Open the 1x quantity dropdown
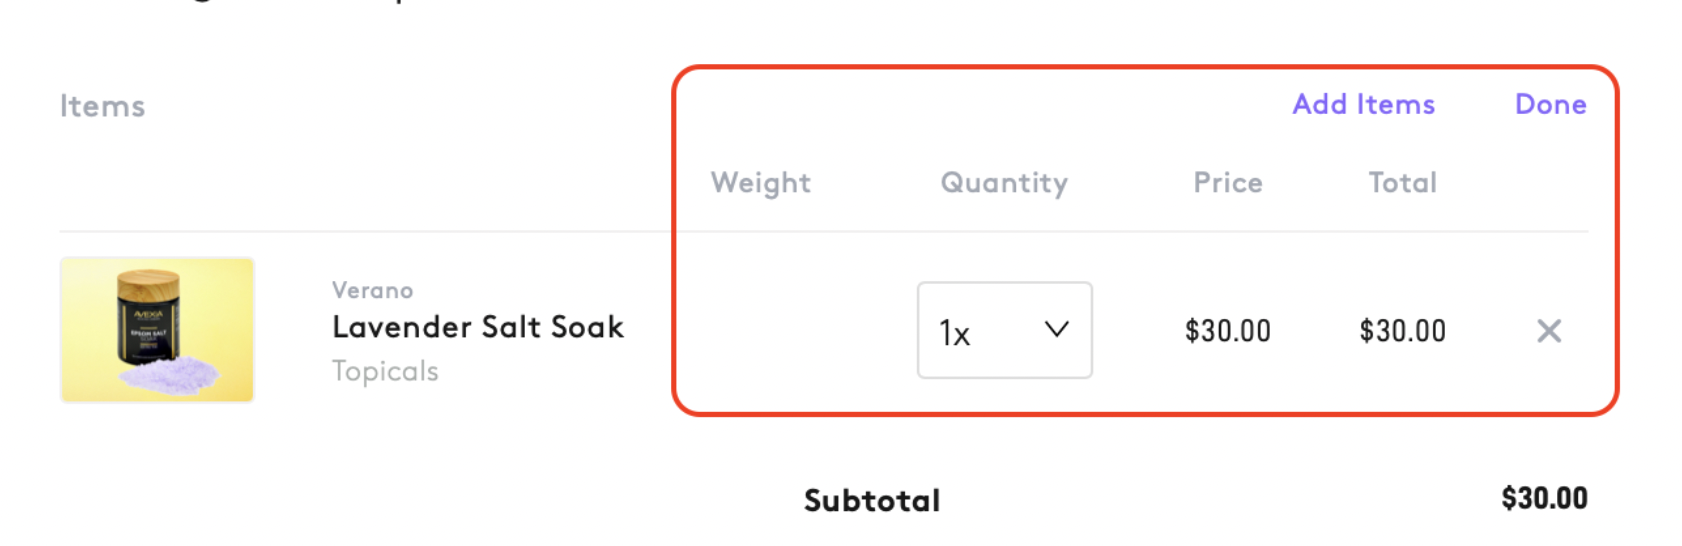This screenshot has width=1682, height=546. click(1004, 330)
